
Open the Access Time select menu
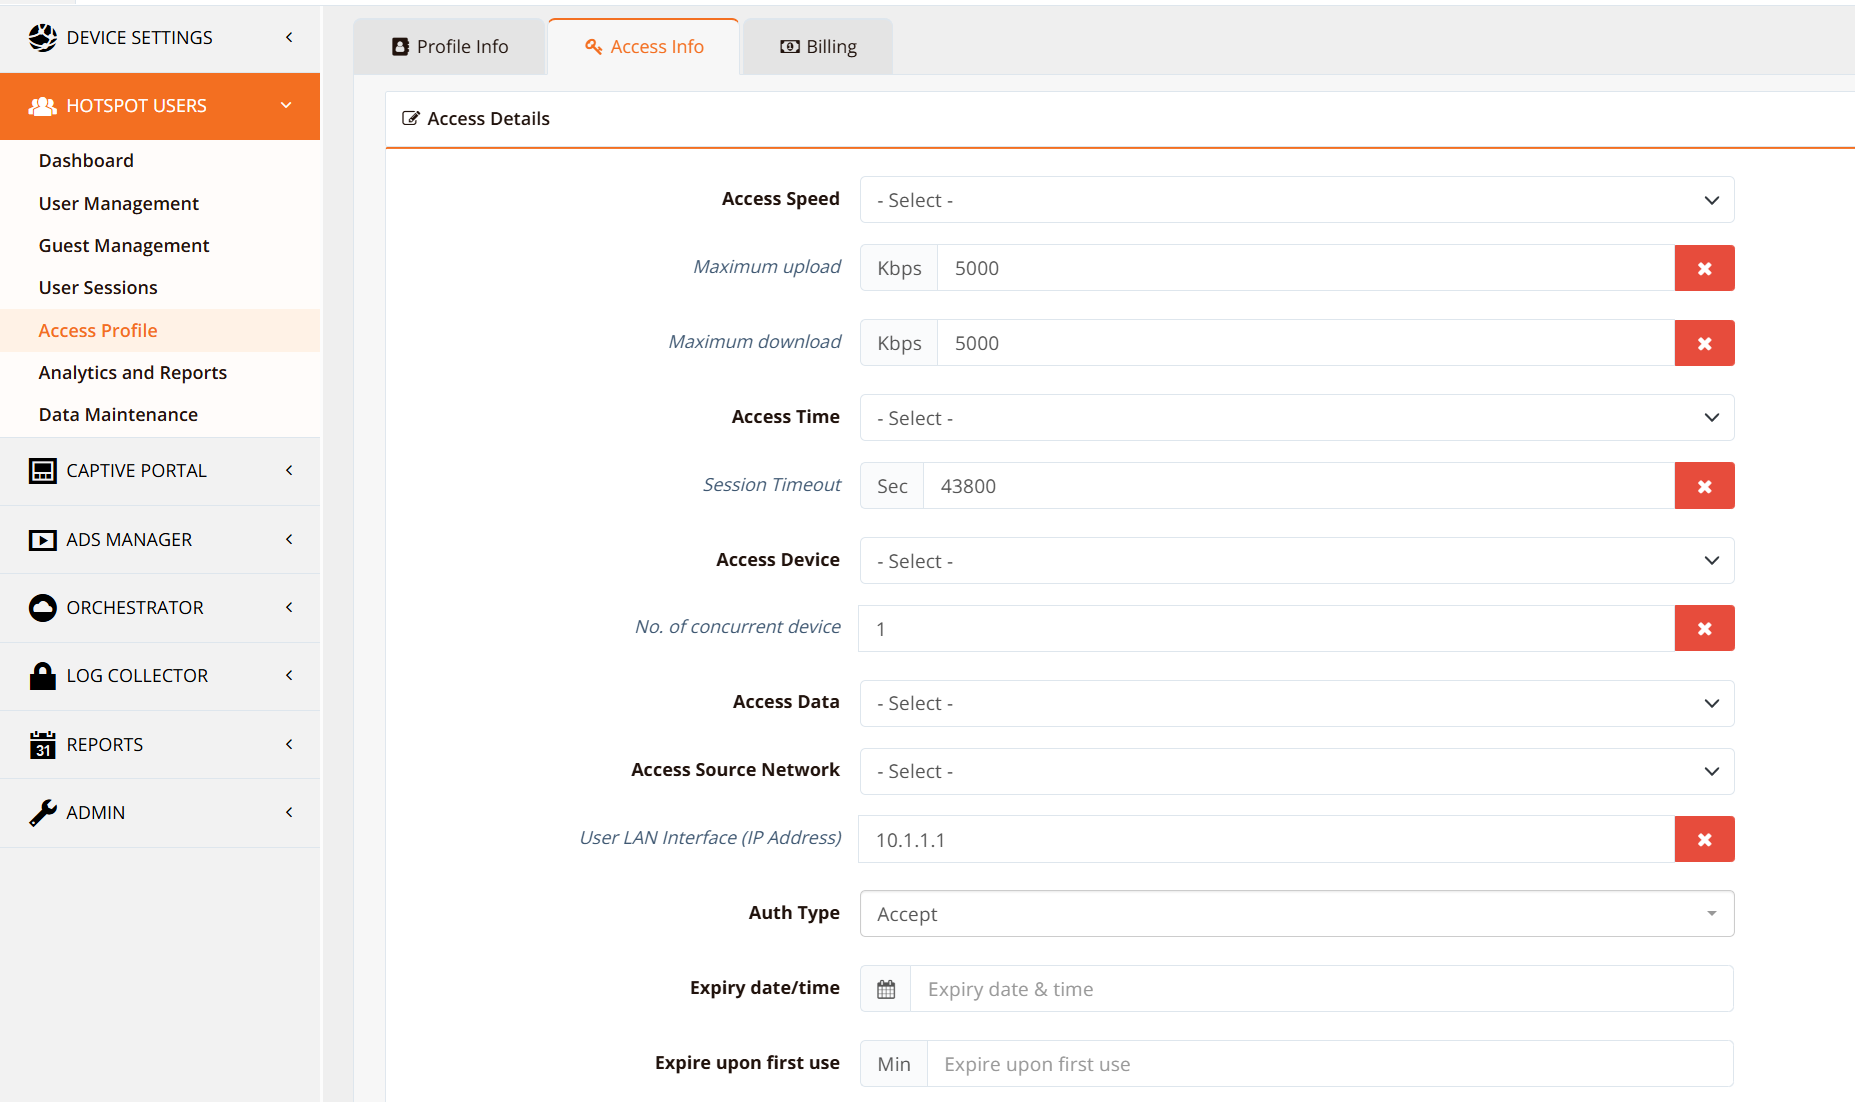[x=1296, y=418]
